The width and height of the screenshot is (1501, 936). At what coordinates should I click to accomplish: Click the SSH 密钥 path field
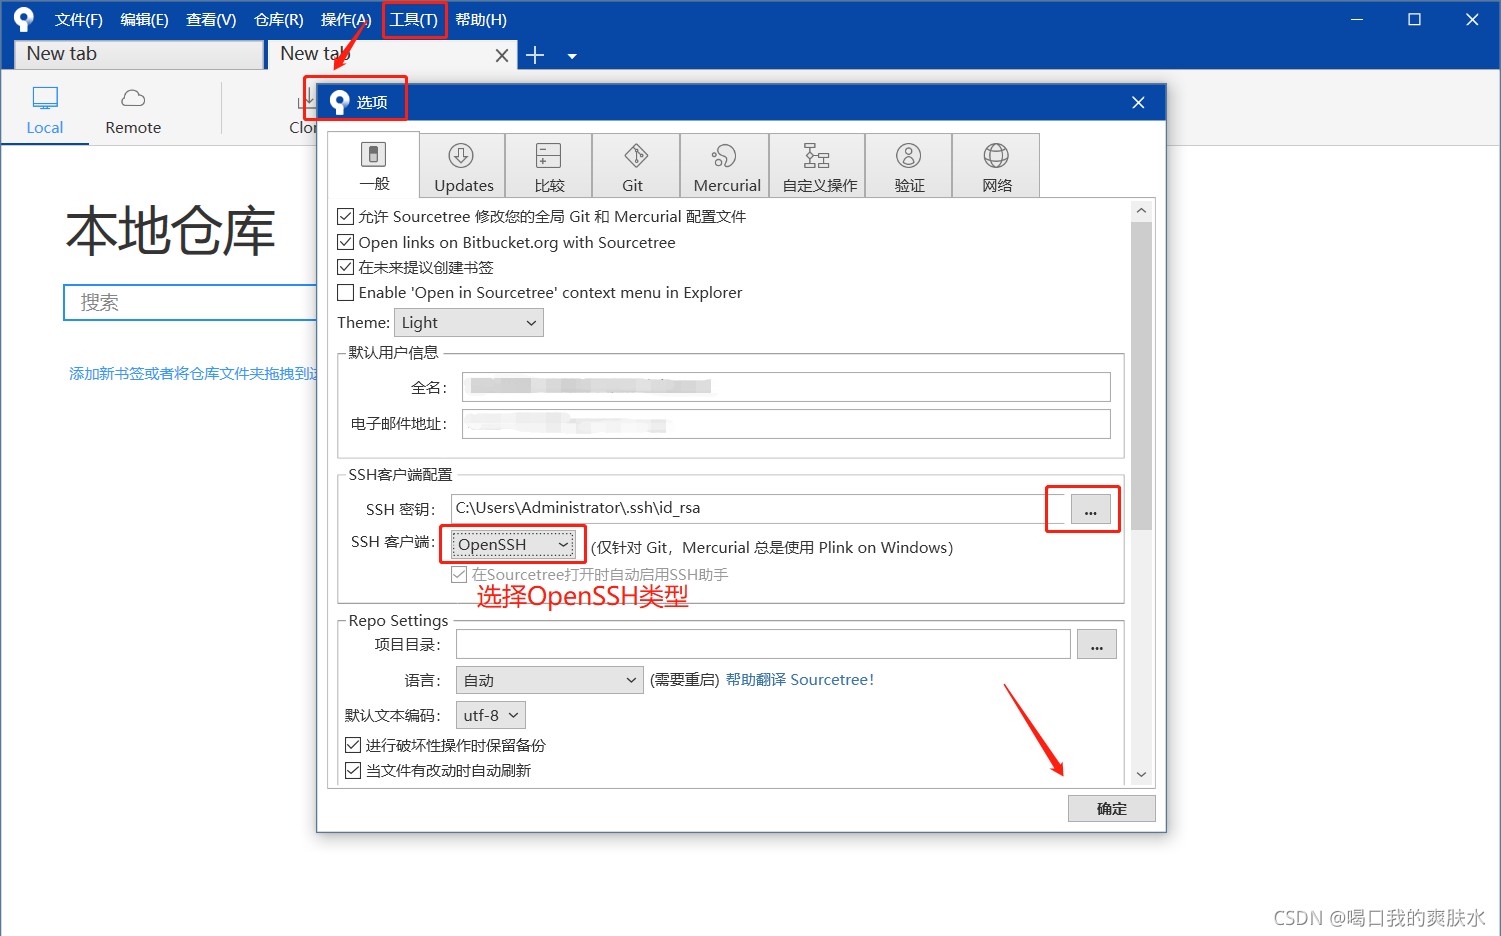[x=760, y=509]
